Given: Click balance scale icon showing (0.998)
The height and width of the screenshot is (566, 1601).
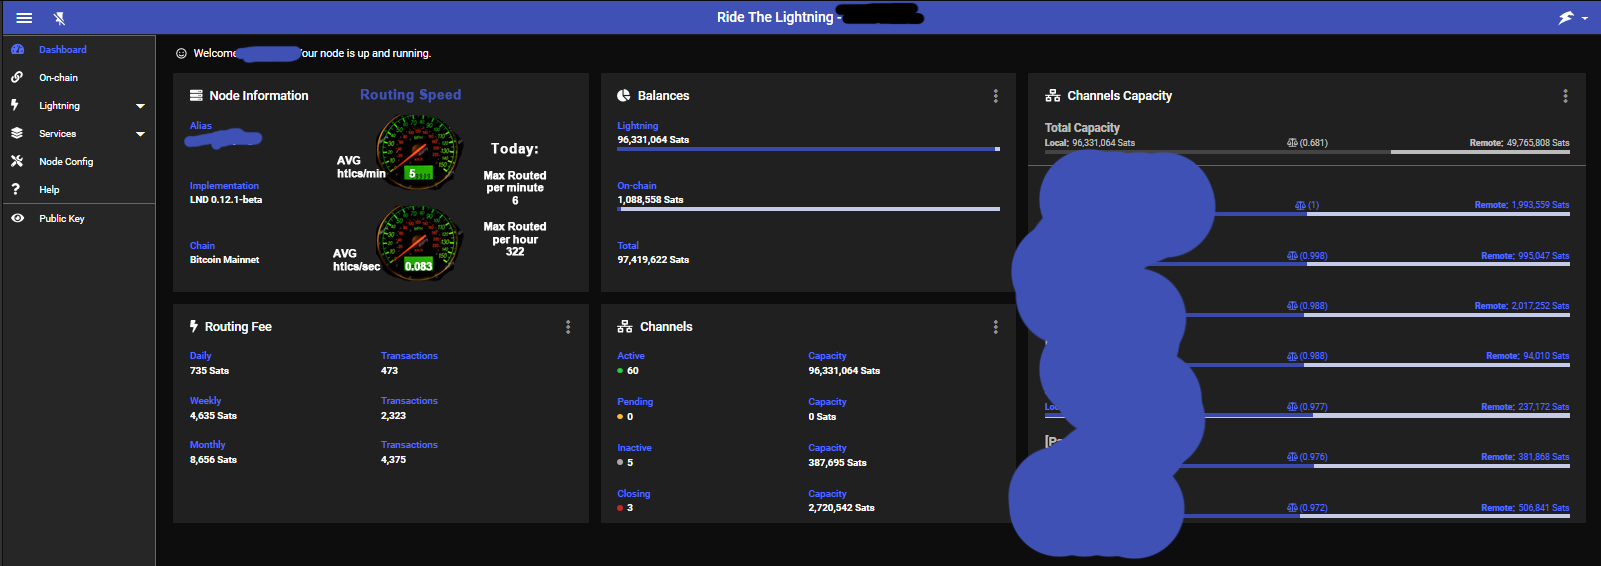Looking at the screenshot, I should pyautogui.click(x=1292, y=256).
